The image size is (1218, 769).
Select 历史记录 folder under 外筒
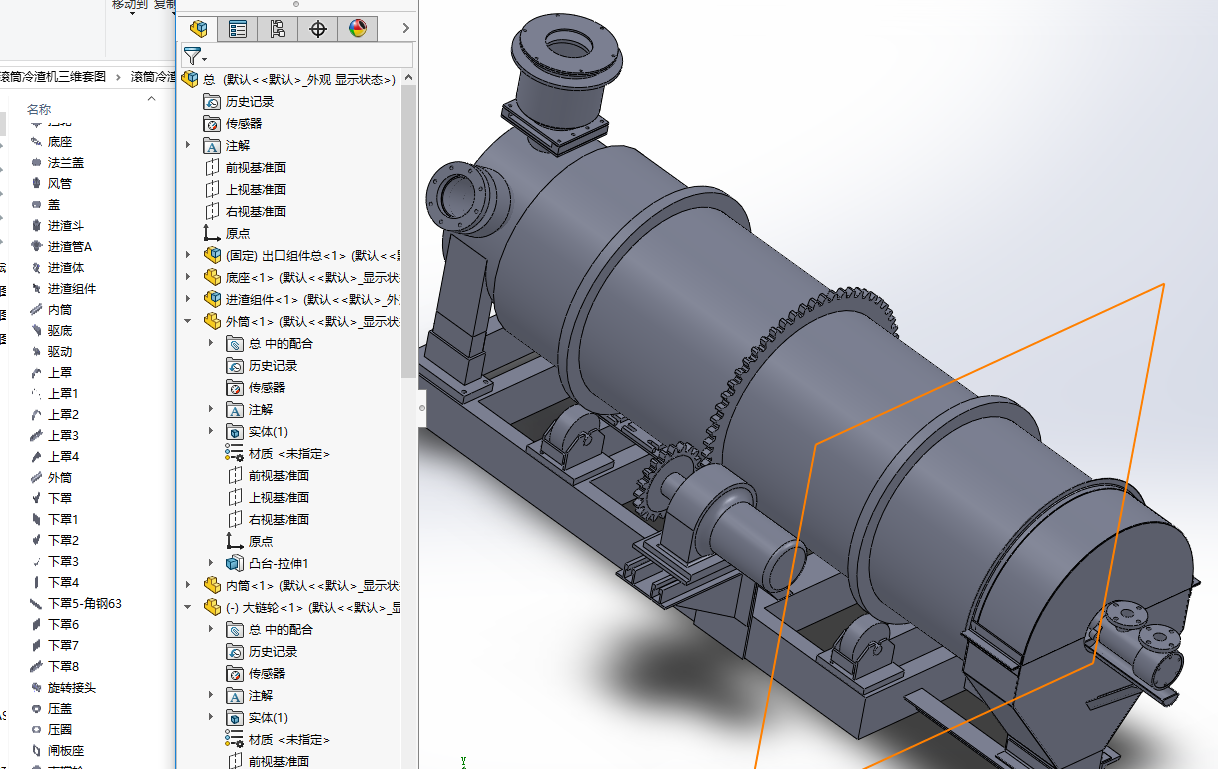coord(272,365)
